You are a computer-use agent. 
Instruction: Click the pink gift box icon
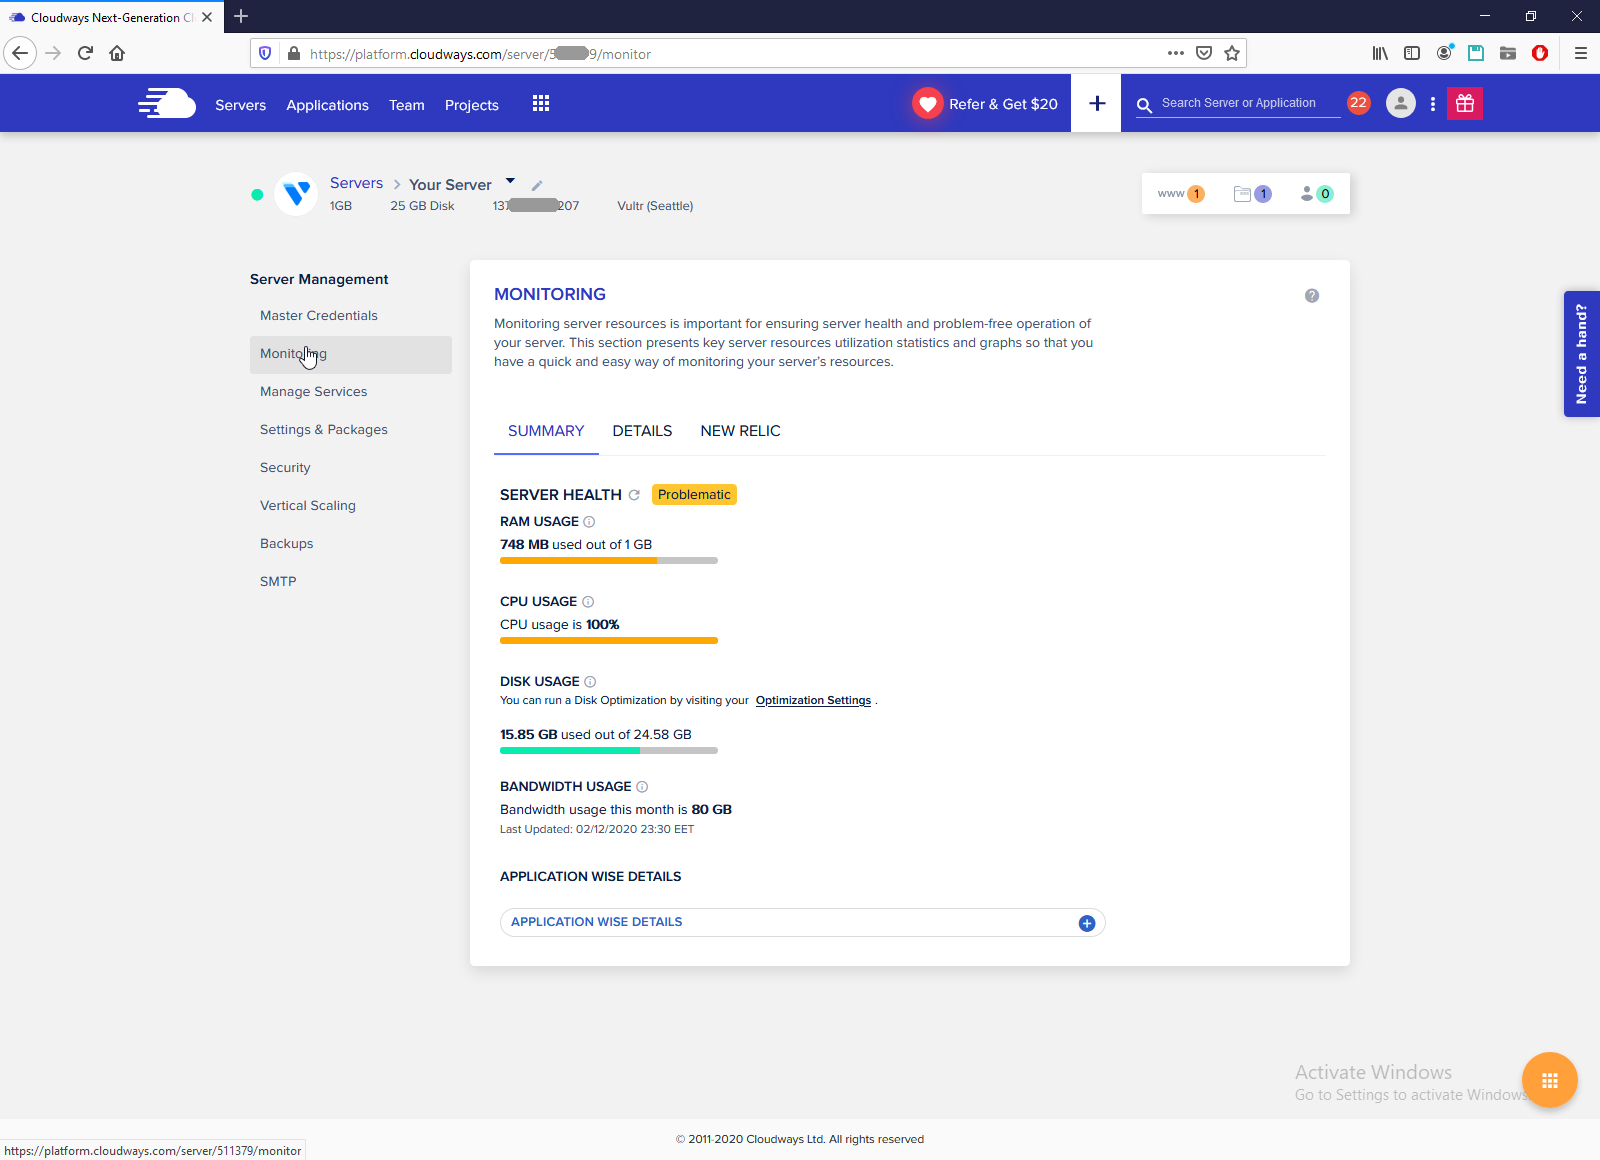pos(1465,103)
